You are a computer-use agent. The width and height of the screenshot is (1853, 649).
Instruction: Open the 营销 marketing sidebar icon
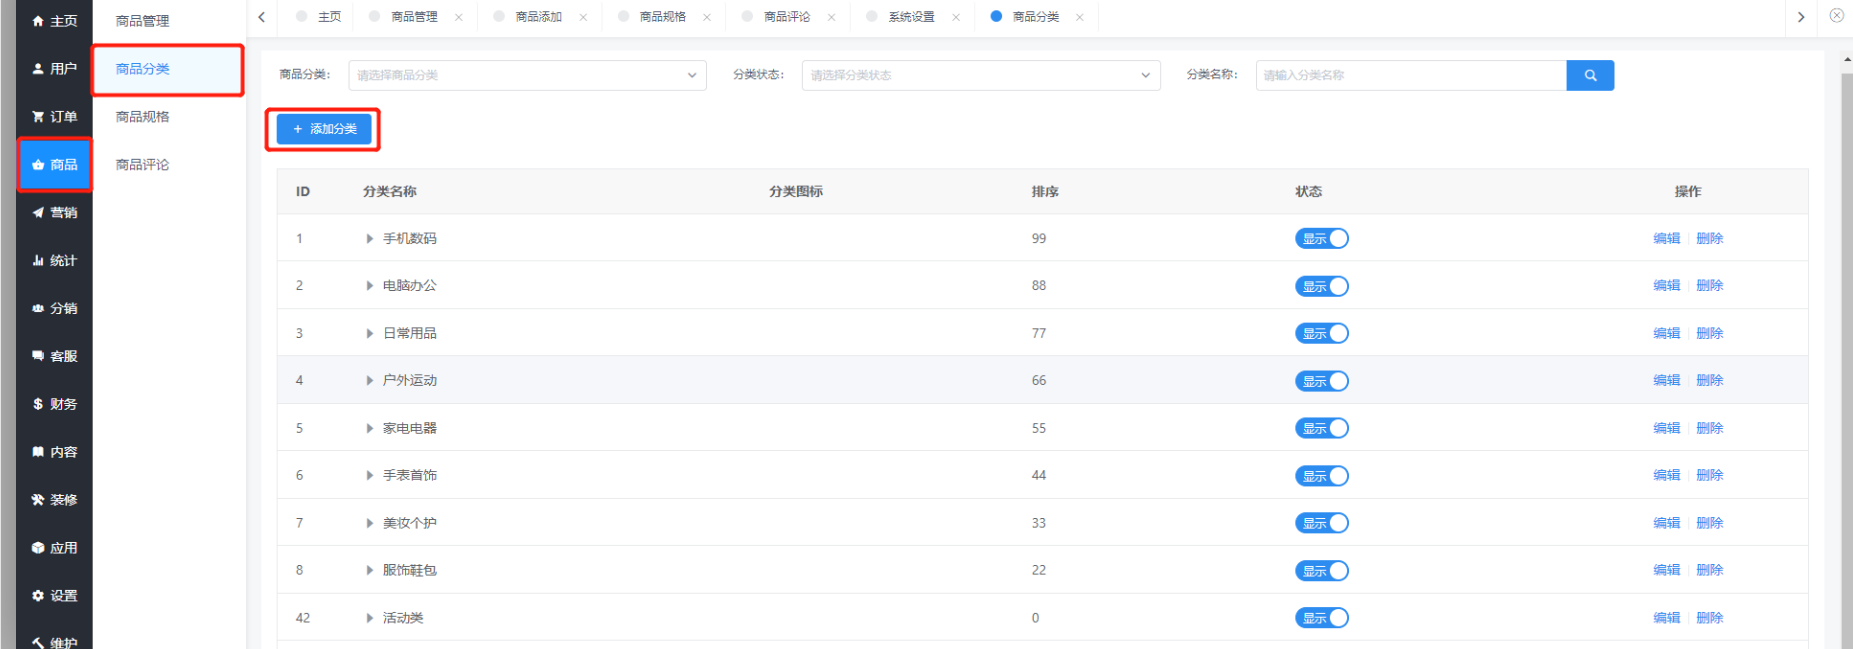click(x=38, y=213)
